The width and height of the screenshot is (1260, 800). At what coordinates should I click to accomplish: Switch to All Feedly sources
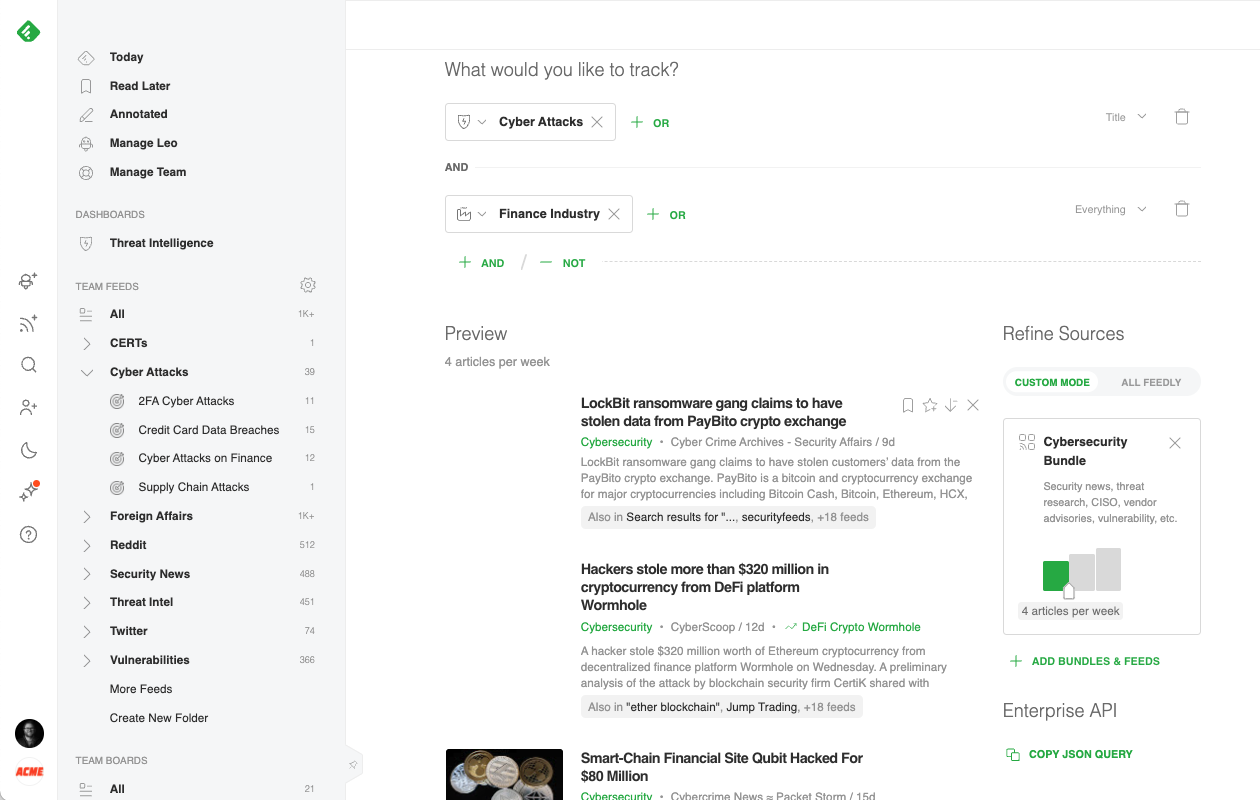(x=1150, y=382)
